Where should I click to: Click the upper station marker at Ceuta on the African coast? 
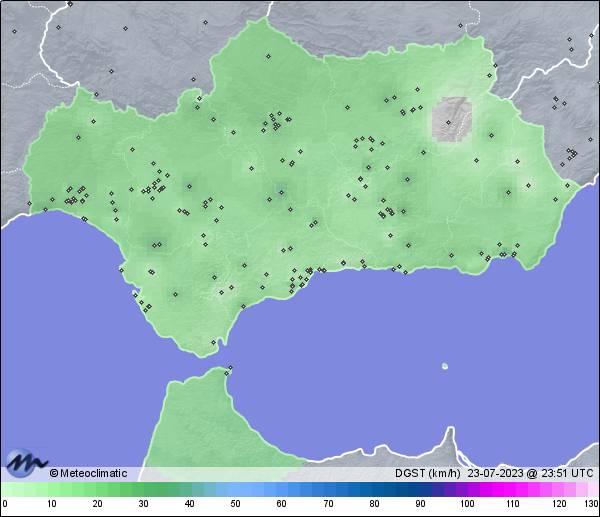pyautogui.click(x=230, y=368)
